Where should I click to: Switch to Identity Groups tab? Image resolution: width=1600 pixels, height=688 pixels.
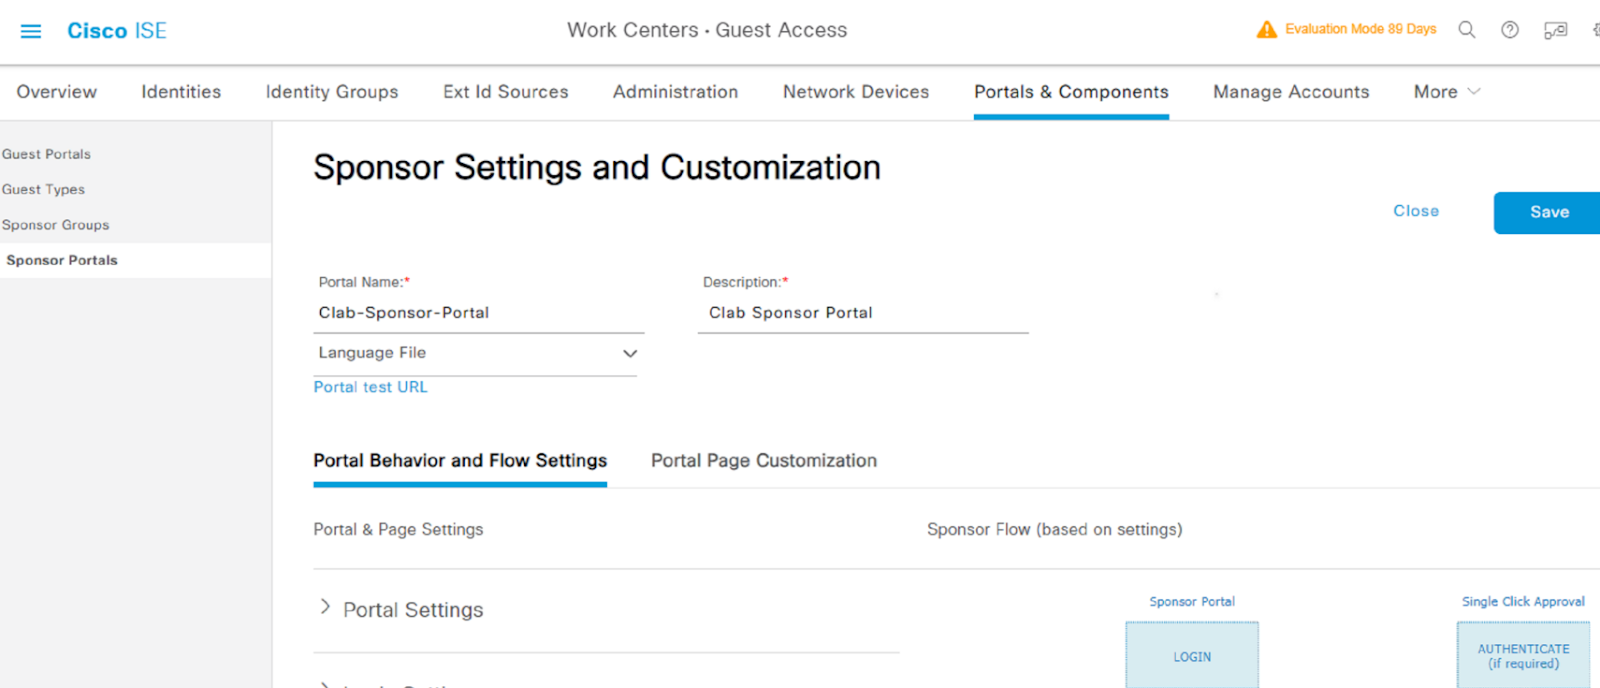pos(332,92)
